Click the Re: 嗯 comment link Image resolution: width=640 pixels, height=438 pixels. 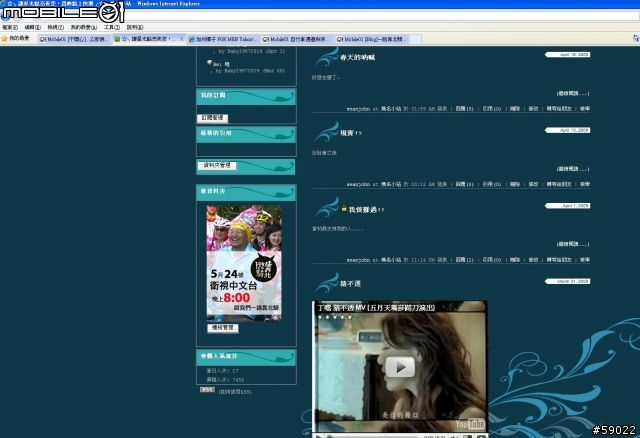pos(221,64)
